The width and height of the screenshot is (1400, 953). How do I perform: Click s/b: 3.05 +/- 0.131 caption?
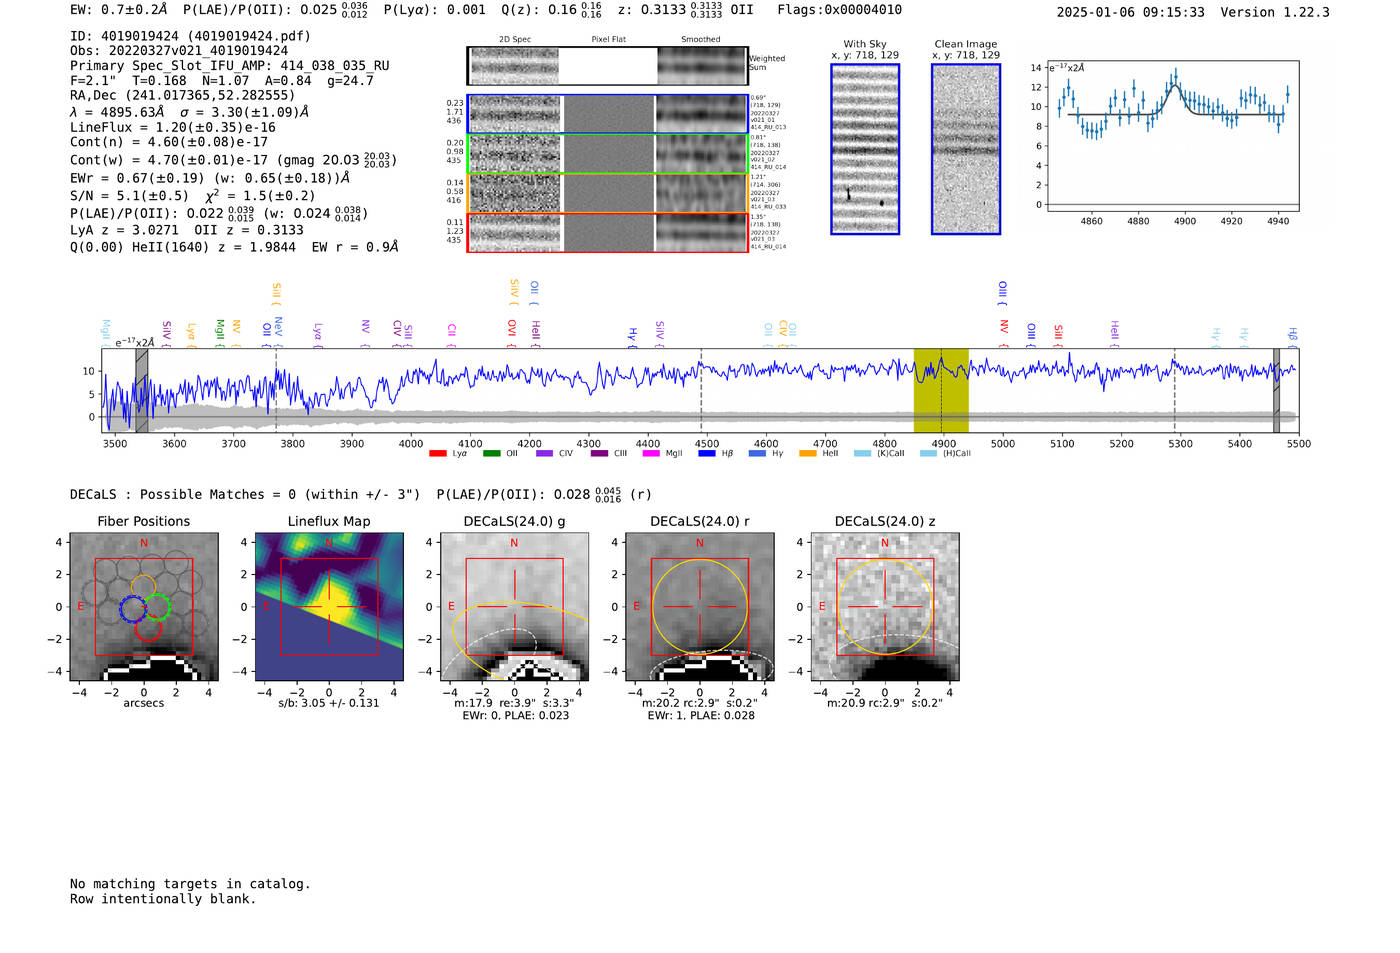click(x=329, y=703)
